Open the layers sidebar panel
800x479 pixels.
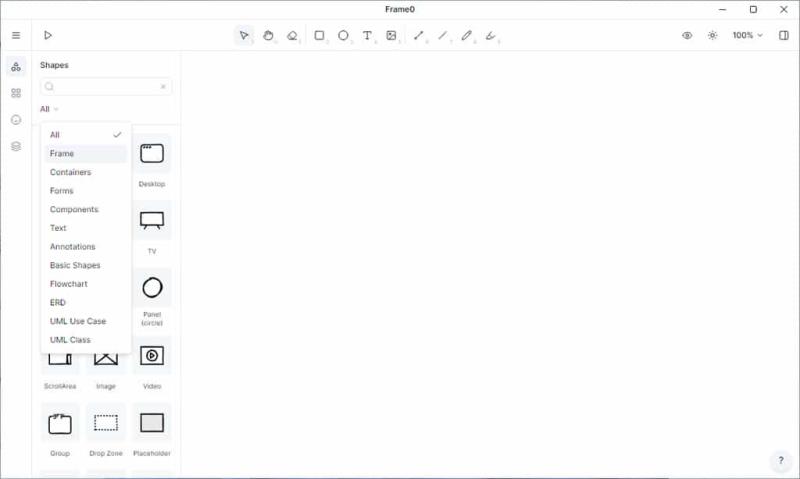[x=16, y=146]
